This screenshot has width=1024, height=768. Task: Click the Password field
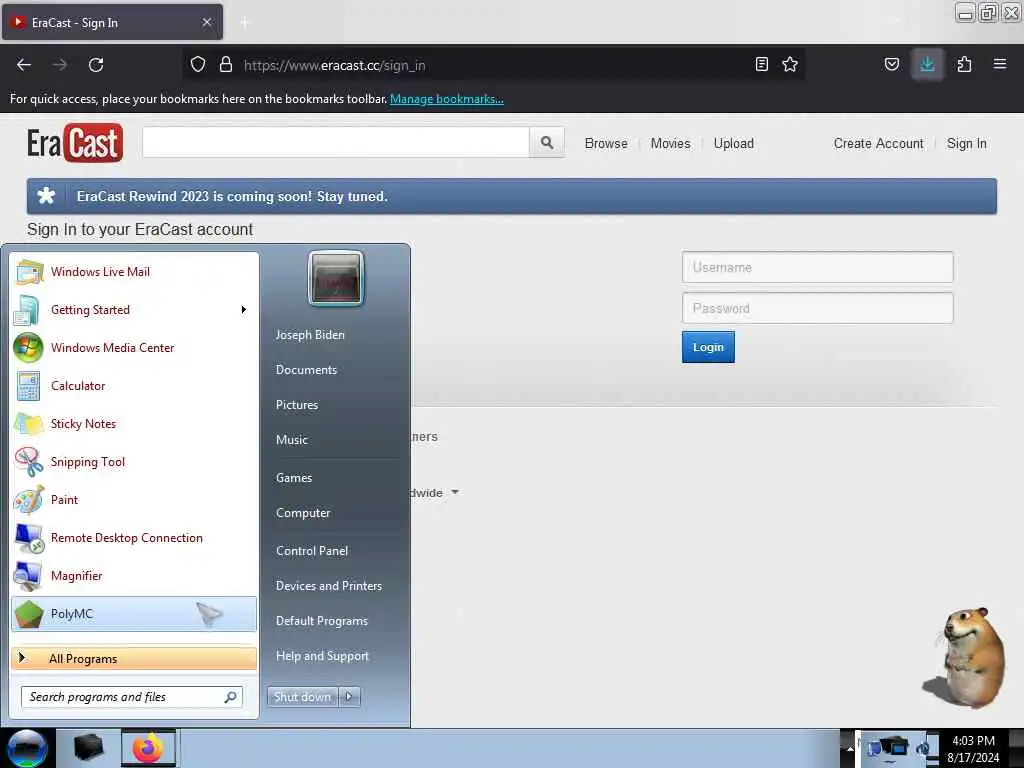[x=818, y=308]
